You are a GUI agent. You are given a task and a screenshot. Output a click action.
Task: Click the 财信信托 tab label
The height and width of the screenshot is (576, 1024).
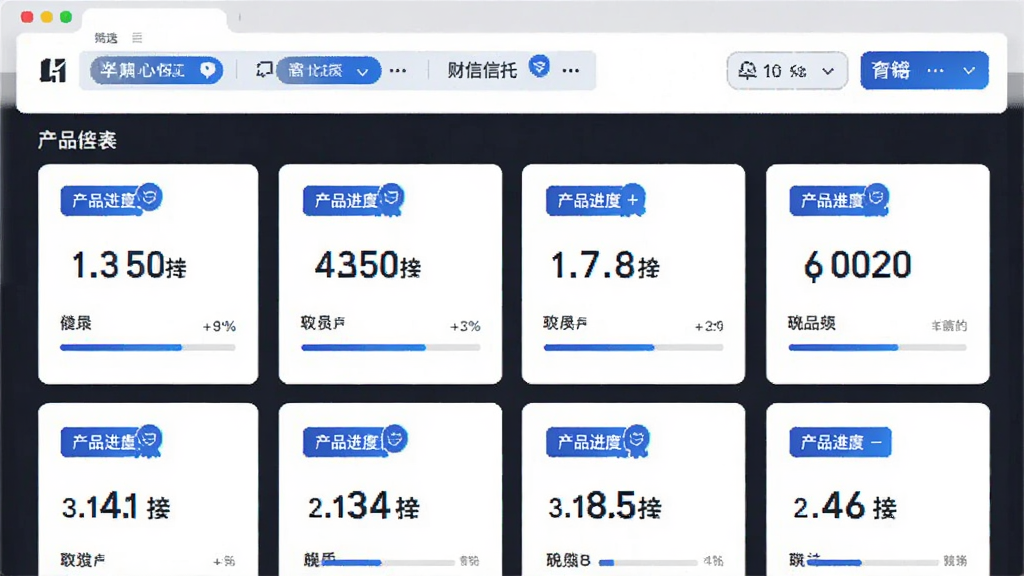[482, 71]
